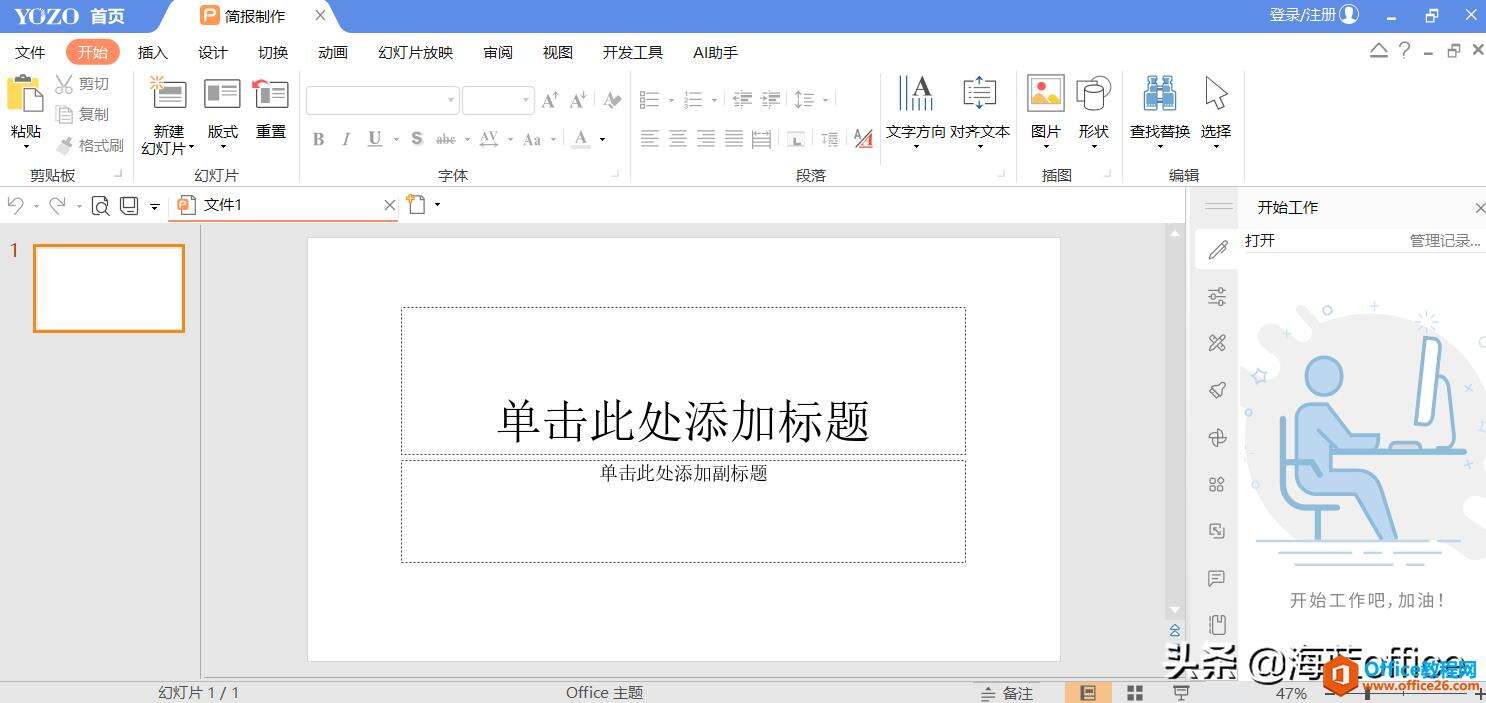Toggle Strikethrough (abc) formatting

(x=446, y=139)
